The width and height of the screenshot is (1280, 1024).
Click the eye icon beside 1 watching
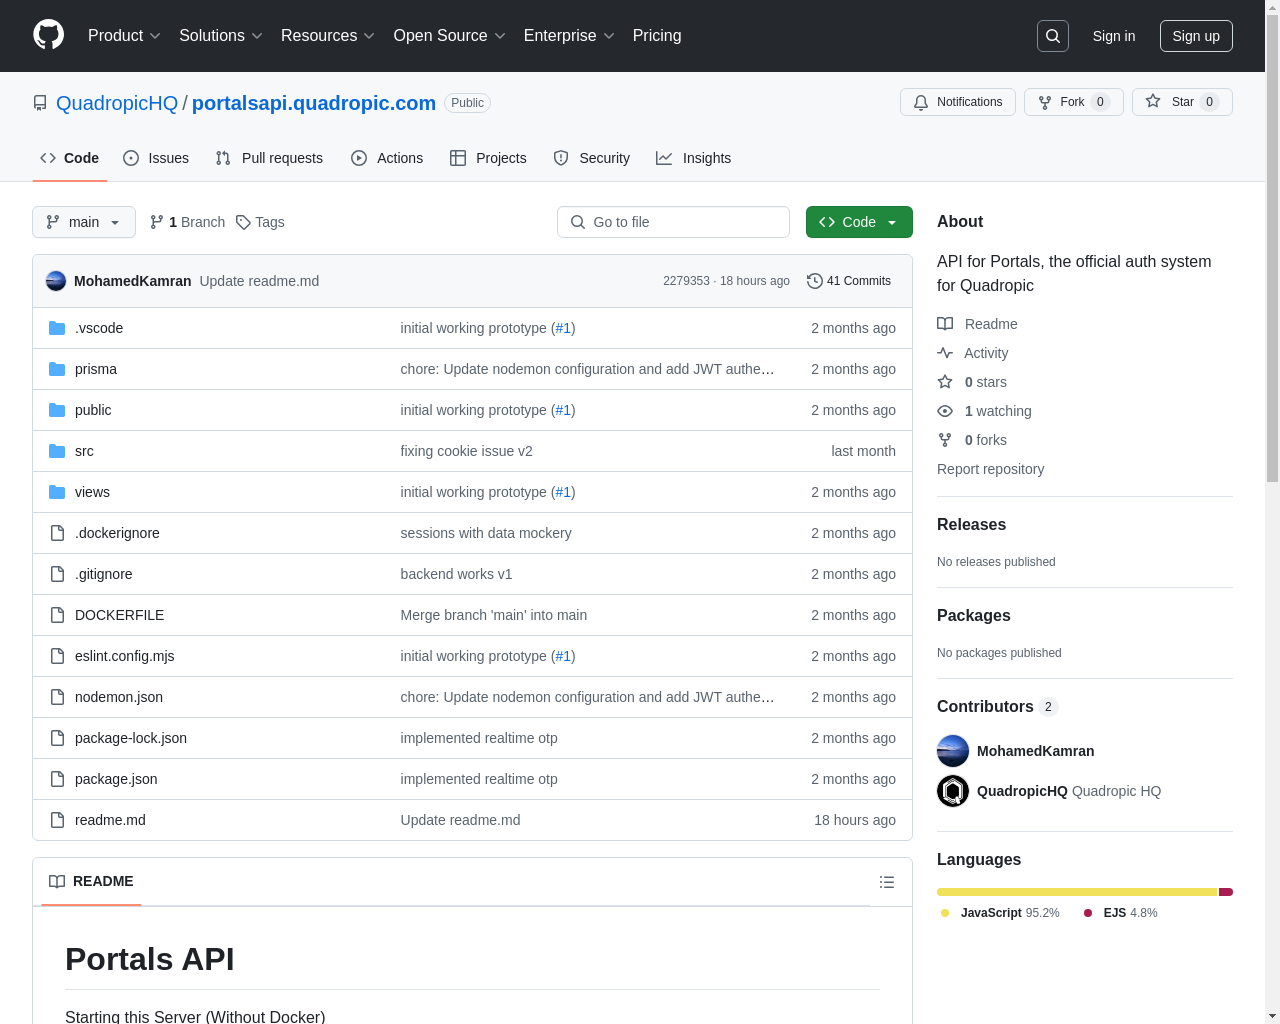945,411
